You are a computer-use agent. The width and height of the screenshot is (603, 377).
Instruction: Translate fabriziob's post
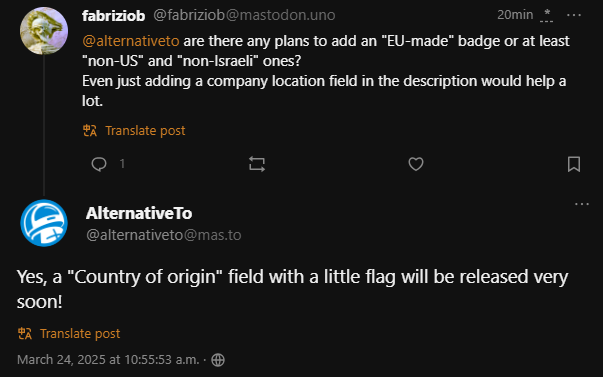point(145,131)
